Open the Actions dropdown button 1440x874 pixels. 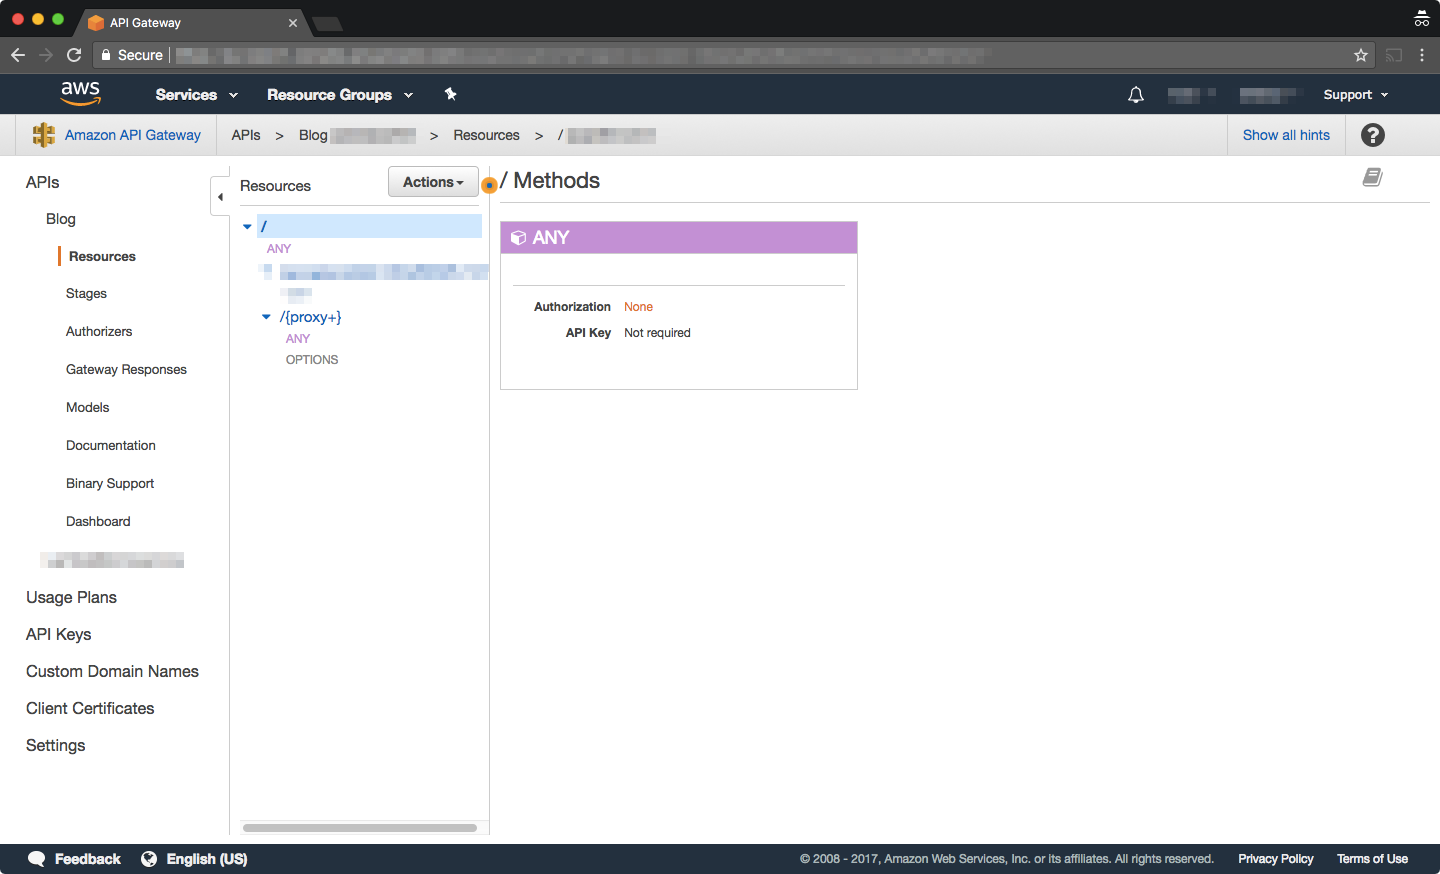pyautogui.click(x=433, y=182)
